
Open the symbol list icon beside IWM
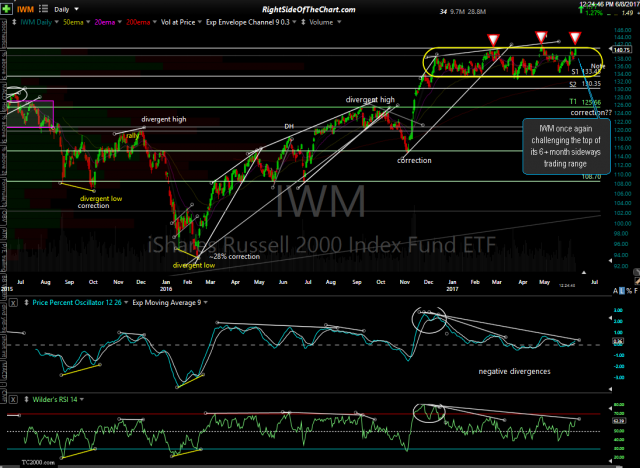pos(43,9)
